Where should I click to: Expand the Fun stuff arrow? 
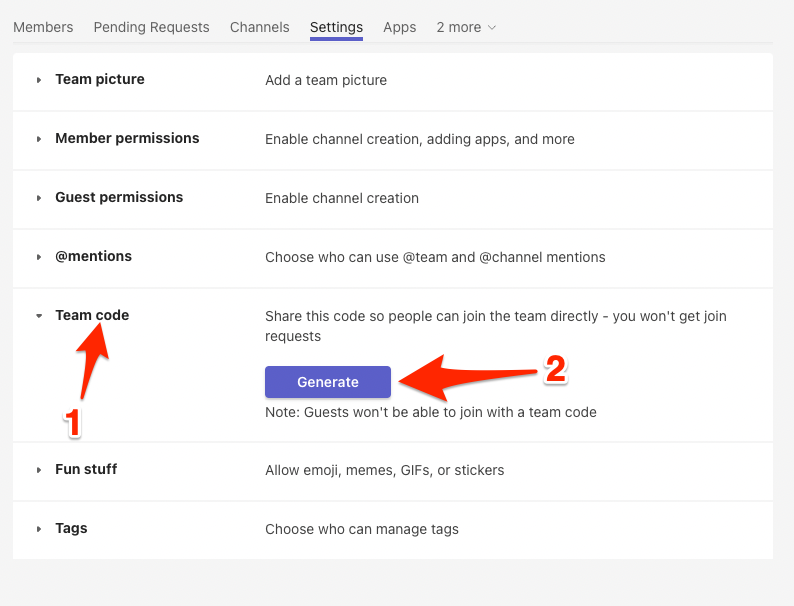[38, 470]
